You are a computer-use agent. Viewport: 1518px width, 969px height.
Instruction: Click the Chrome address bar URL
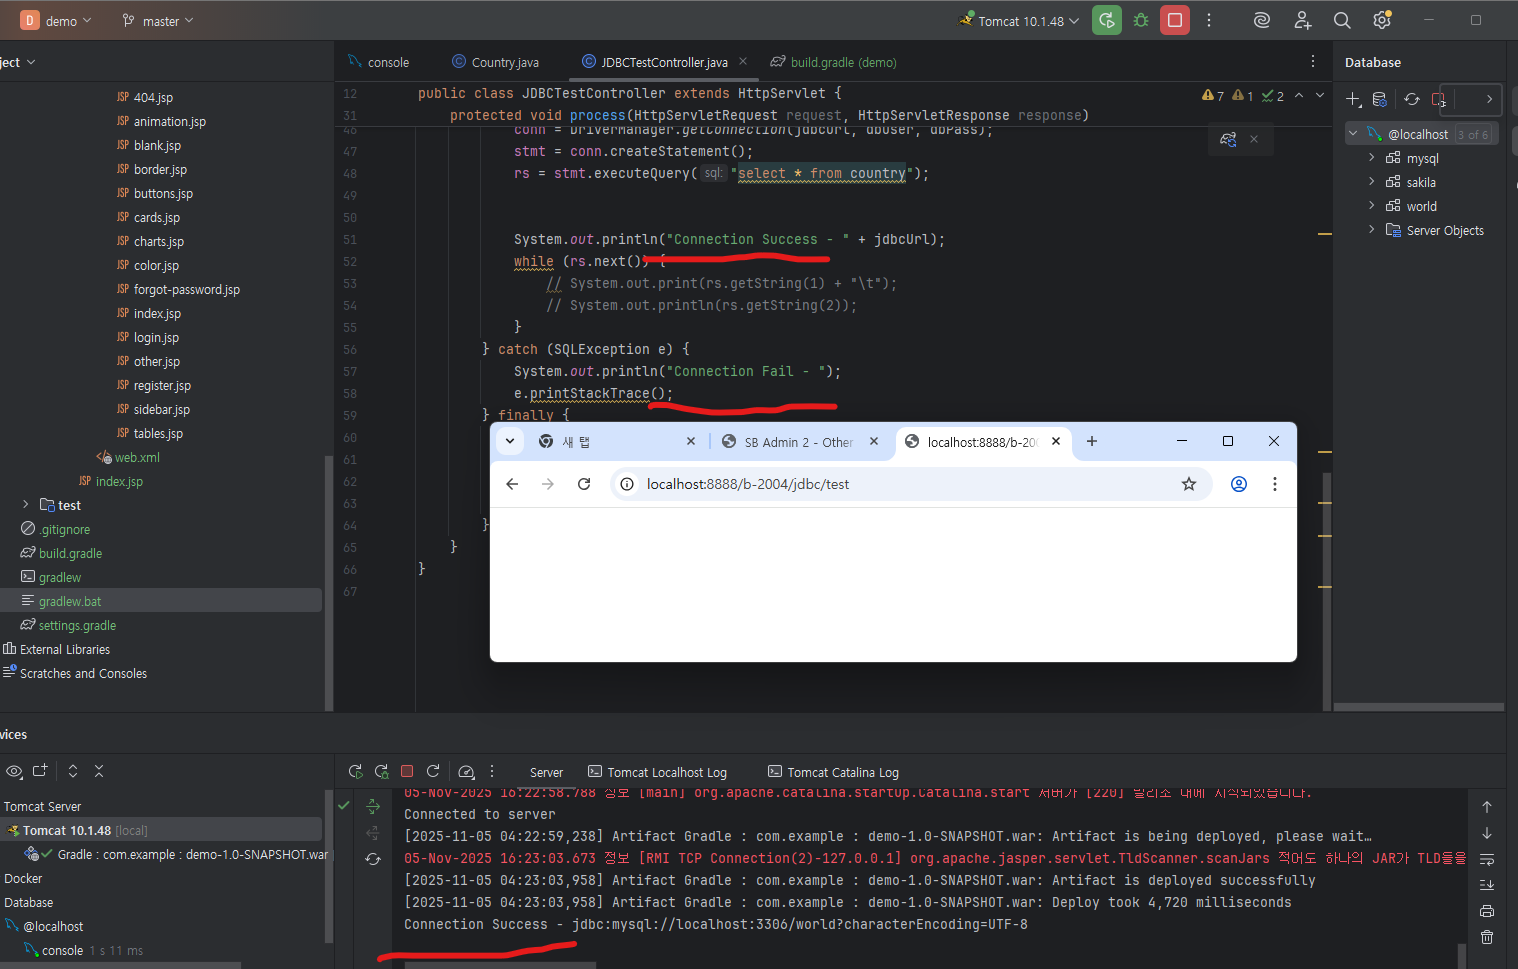[x=748, y=484]
